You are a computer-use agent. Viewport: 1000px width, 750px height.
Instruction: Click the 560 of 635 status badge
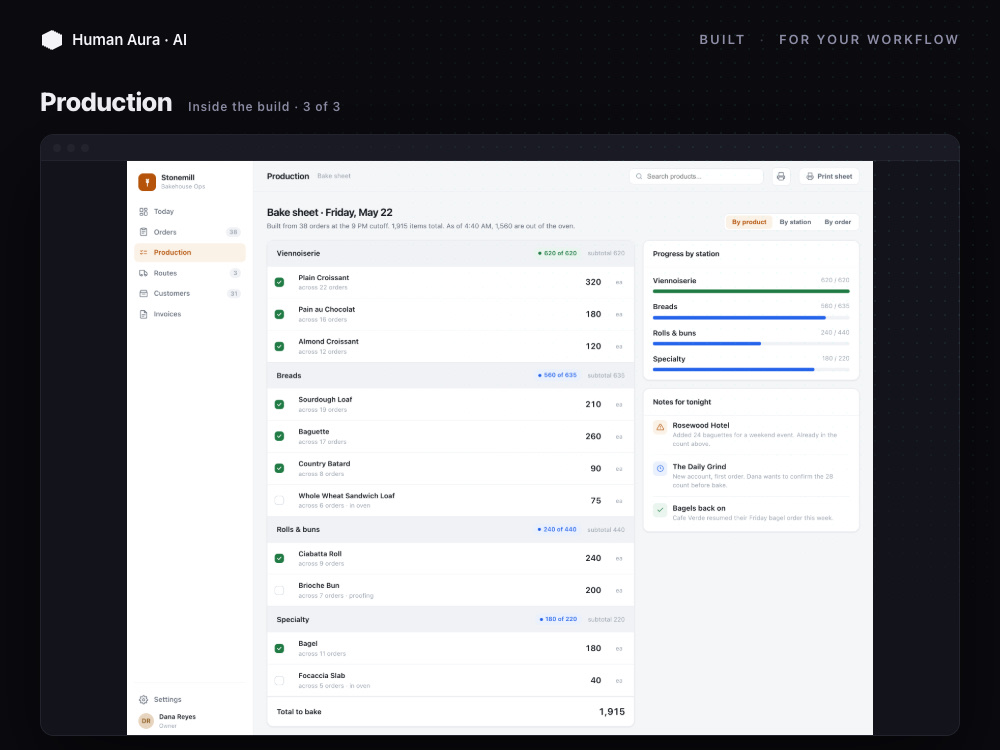(x=557, y=376)
